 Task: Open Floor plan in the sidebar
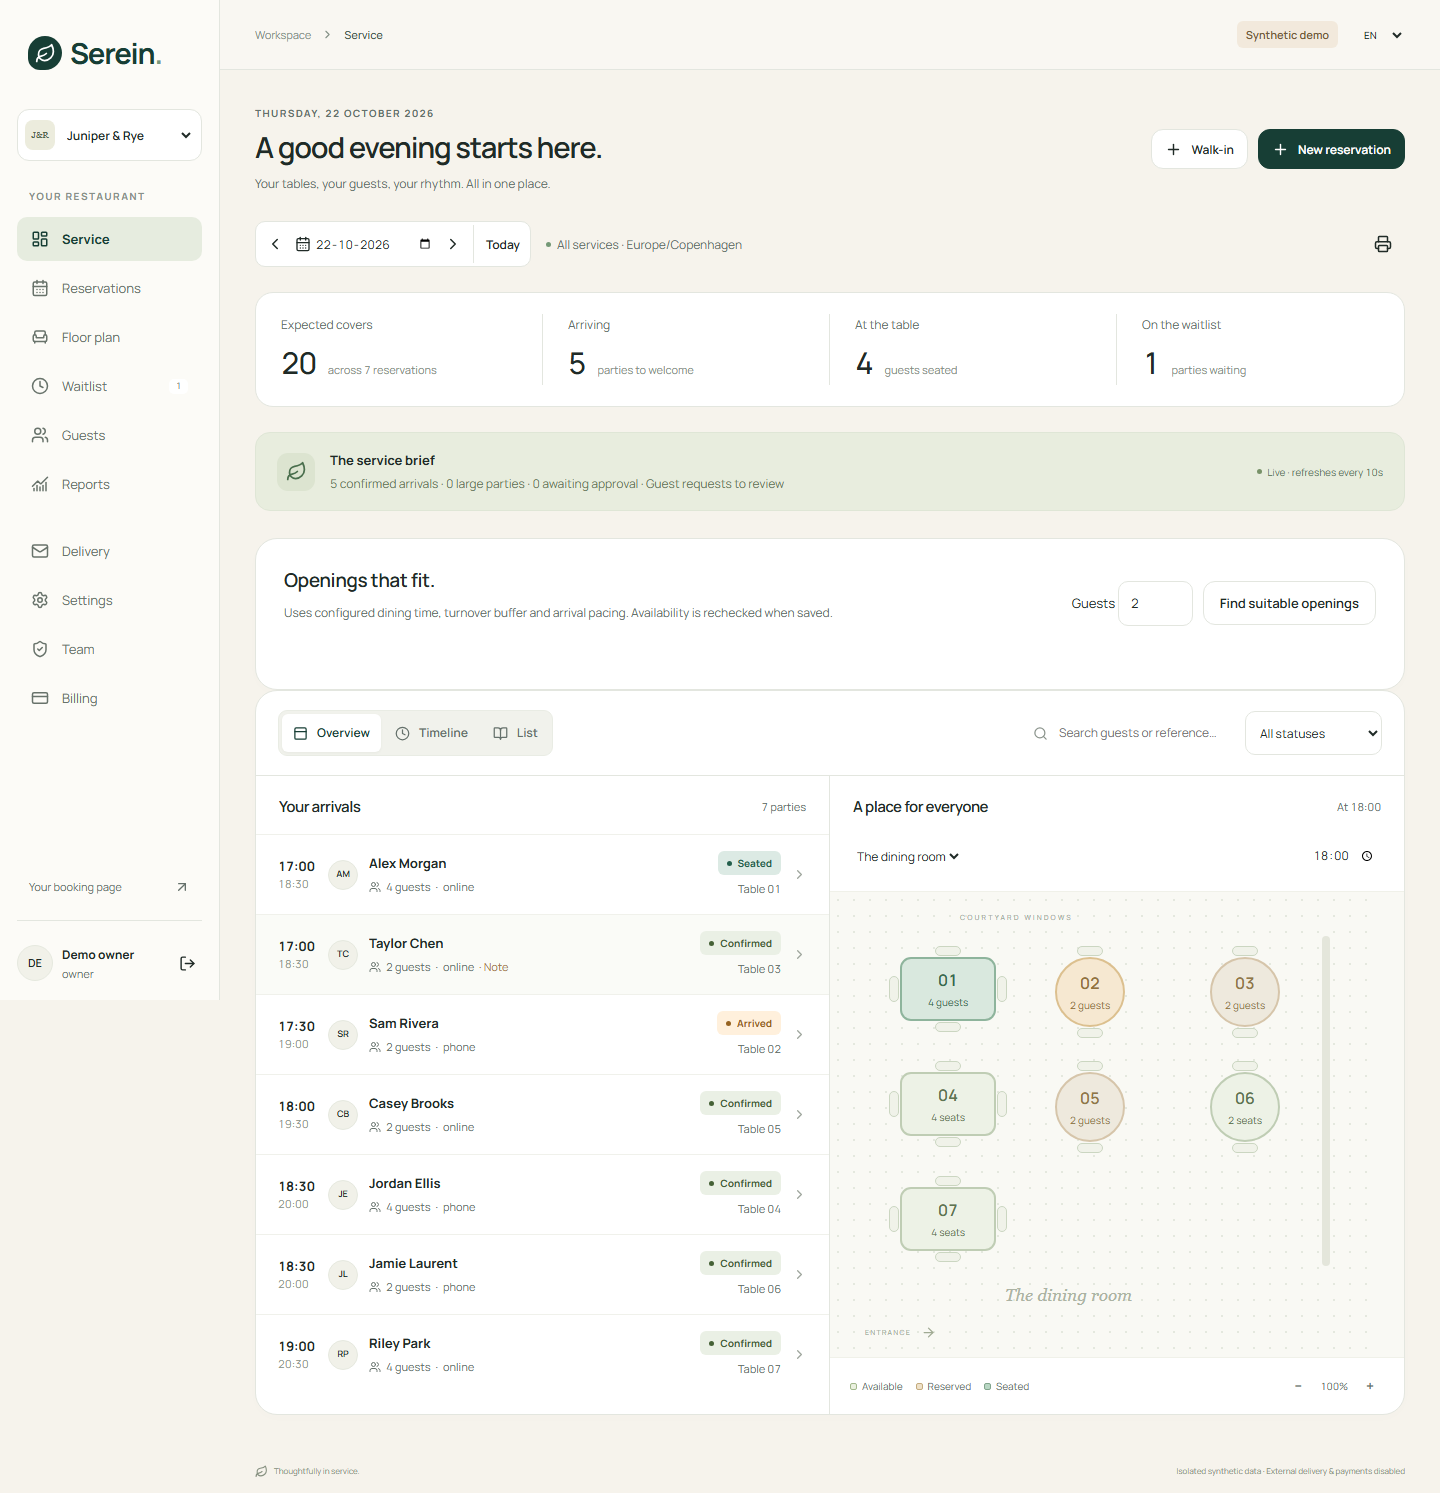coord(109,337)
